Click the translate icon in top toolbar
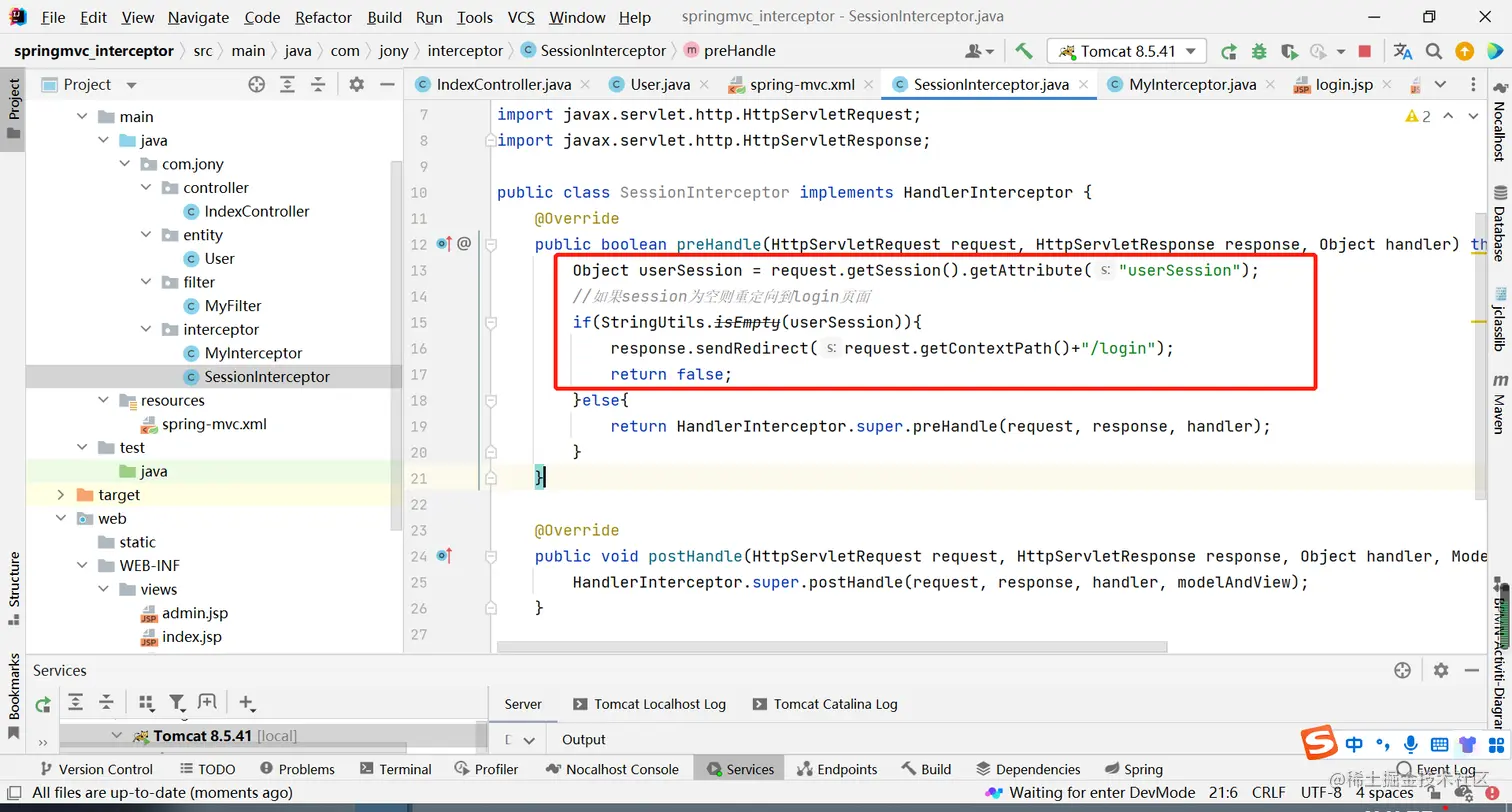1512x812 pixels. 1403,51
